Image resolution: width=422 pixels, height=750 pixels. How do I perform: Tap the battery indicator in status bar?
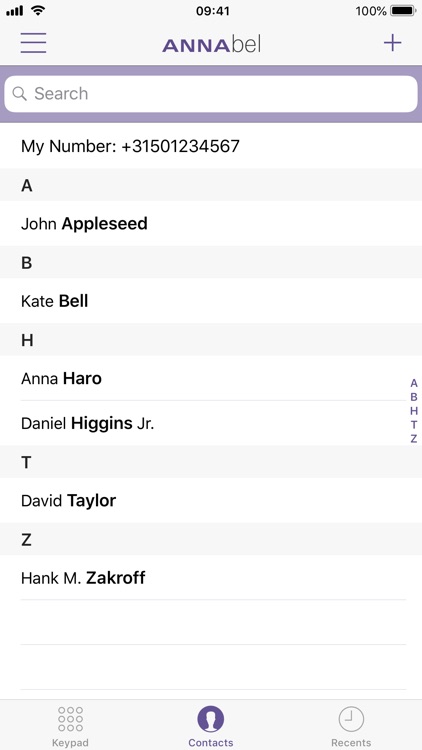403,11
